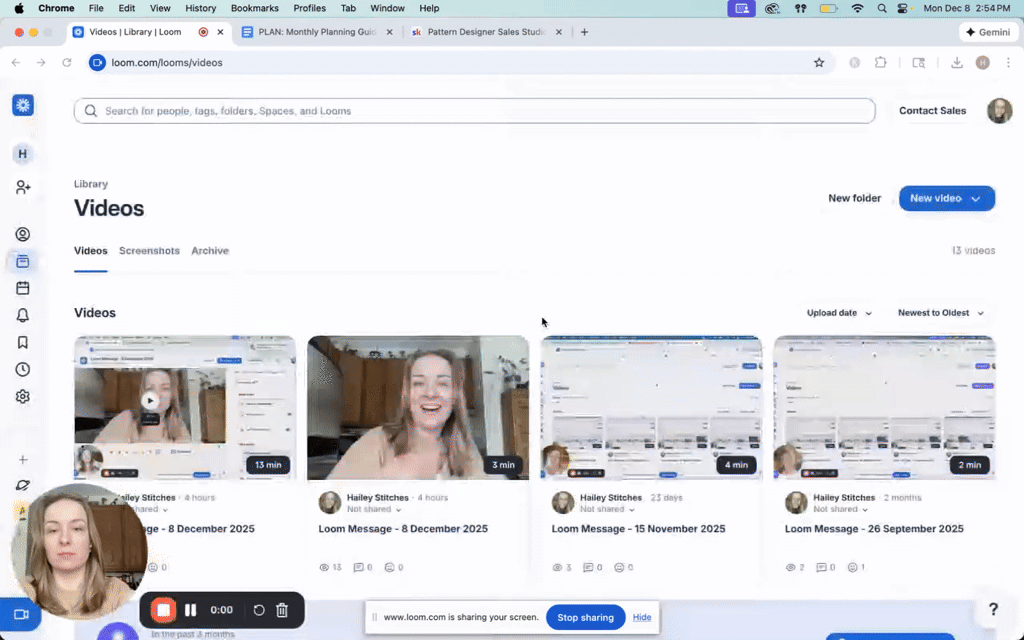The width and height of the screenshot is (1024, 640).
Task: Click the webcam bubble overlay
Action: click(x=78, y=552)
